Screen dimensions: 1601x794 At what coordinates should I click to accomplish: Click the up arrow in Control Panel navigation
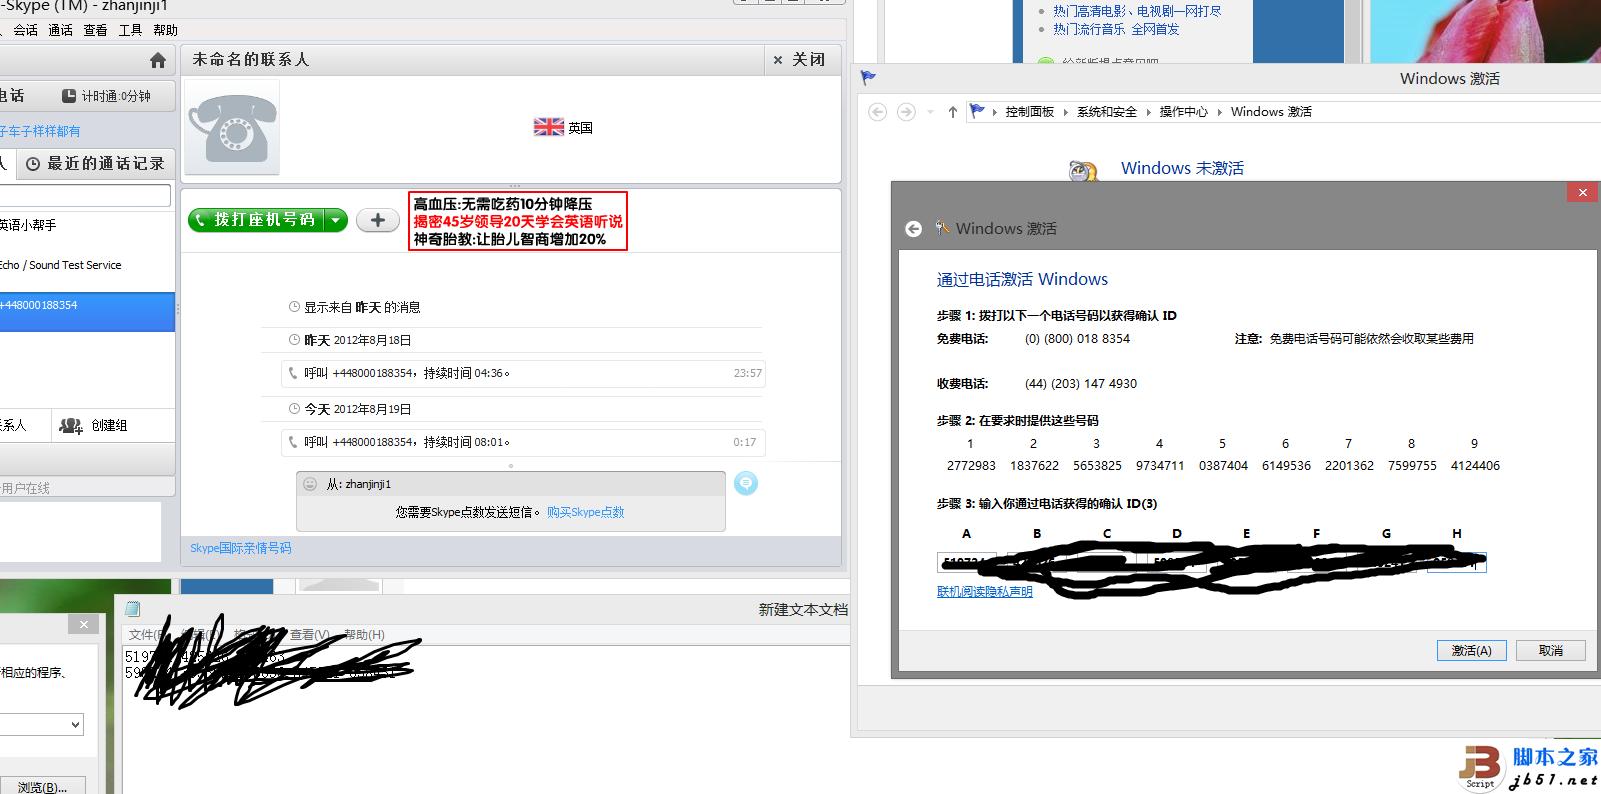[952, 112]
